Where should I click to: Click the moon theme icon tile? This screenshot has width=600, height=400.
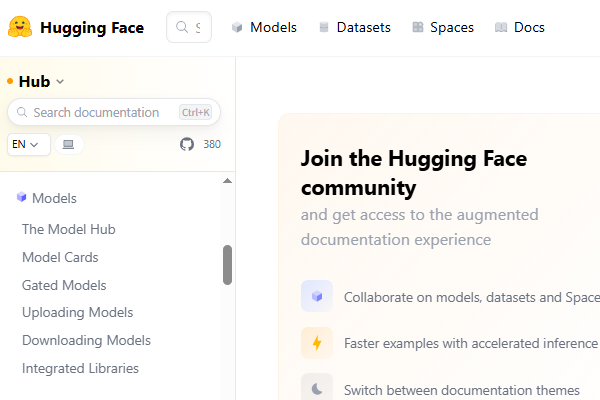(317, 387)
